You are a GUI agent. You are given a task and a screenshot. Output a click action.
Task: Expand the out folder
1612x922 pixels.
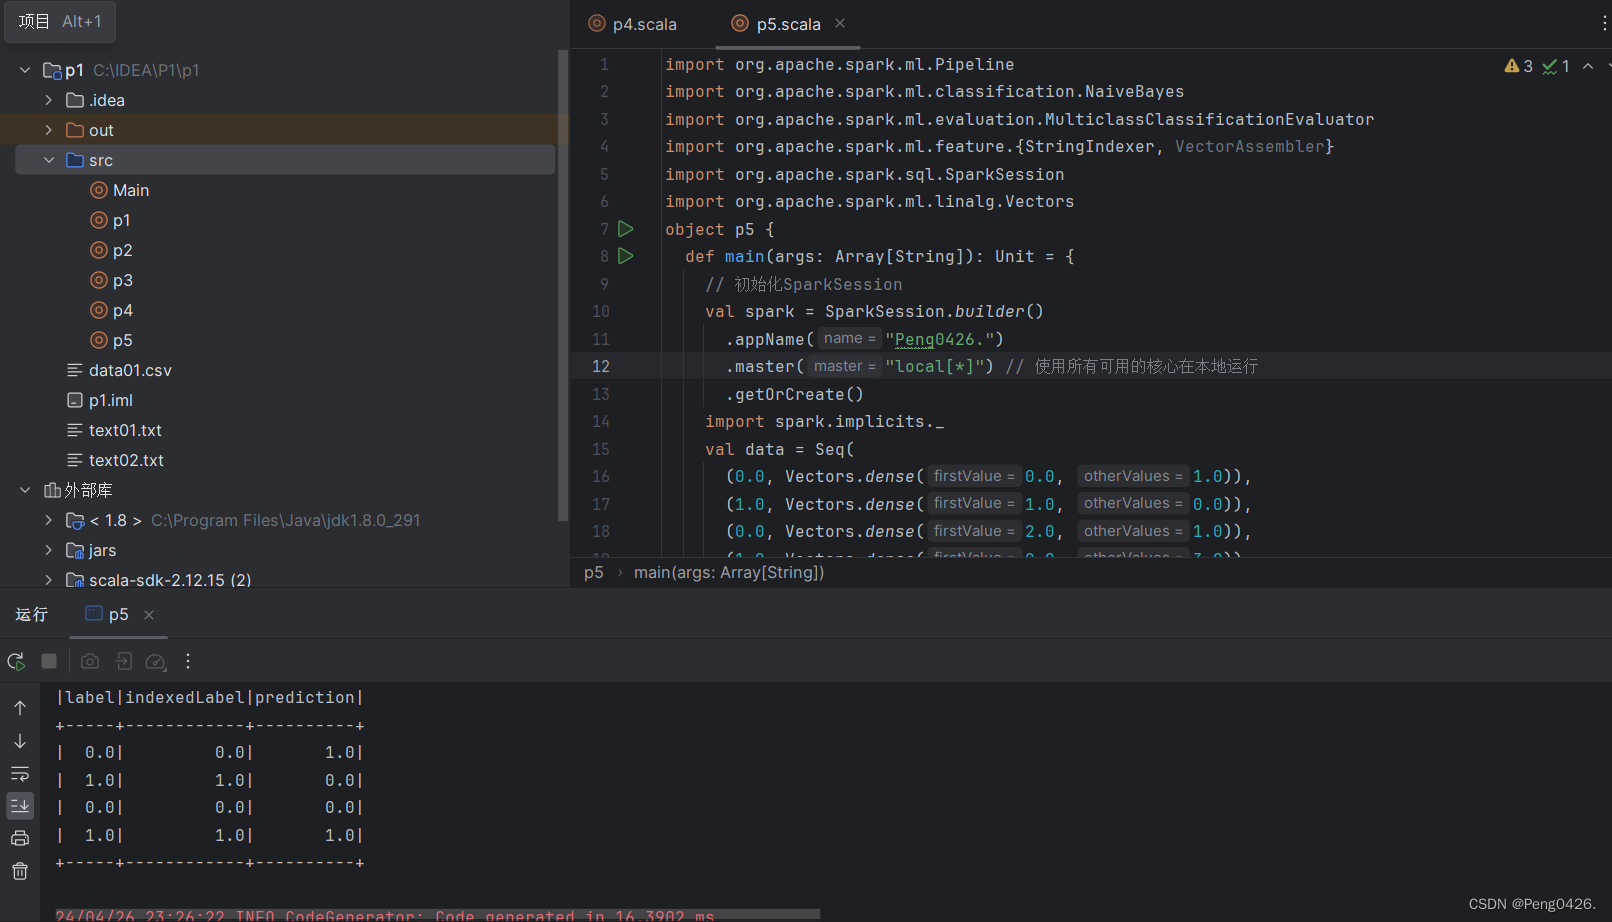click(49, 130)
